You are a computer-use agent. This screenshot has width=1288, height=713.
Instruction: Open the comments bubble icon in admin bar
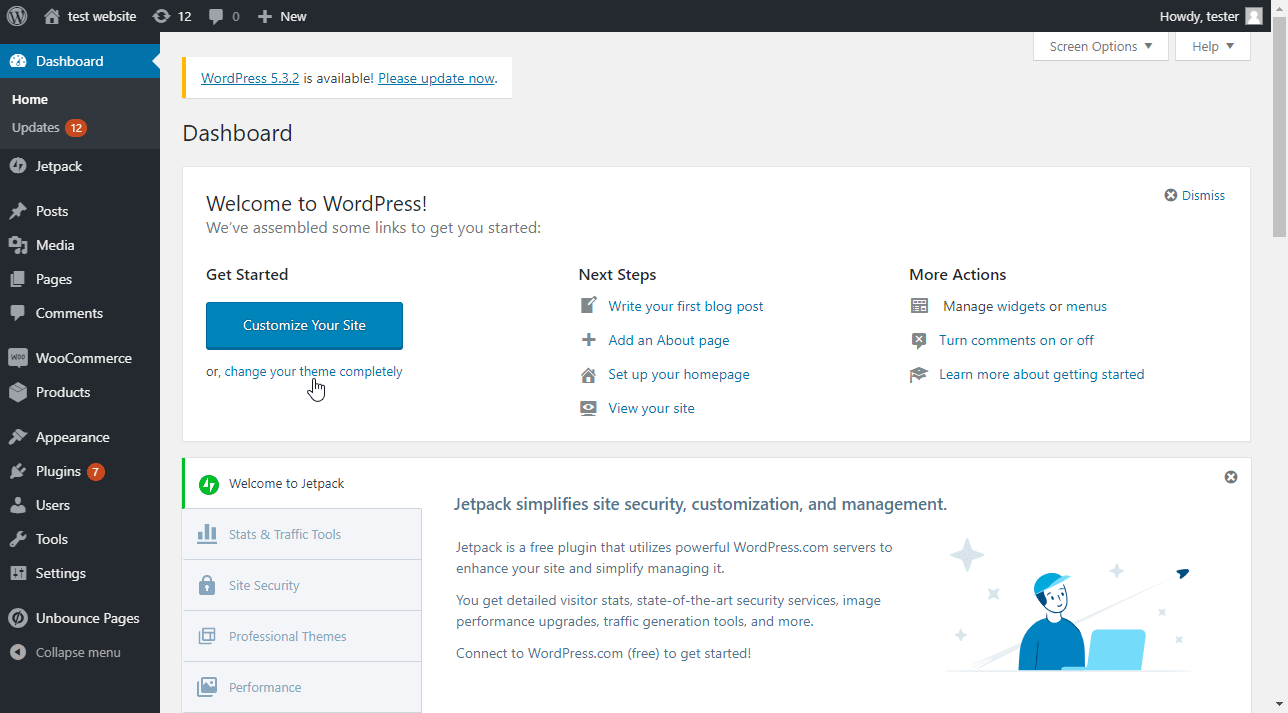(x=216, y=17)
